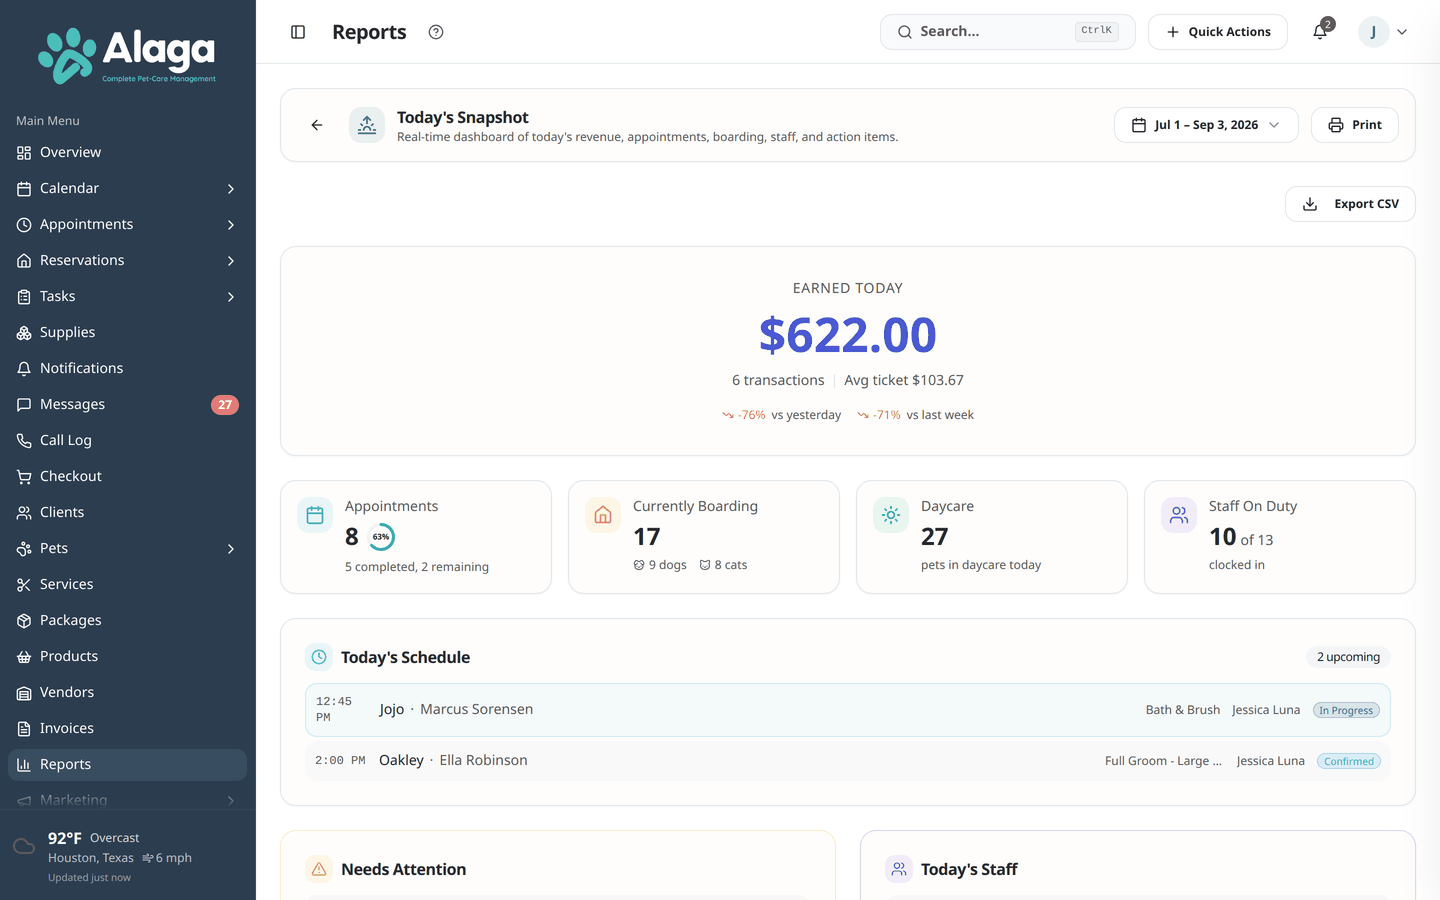Click the Quick Actions button
1440x900 pixels.
[x=1218, y=32]
